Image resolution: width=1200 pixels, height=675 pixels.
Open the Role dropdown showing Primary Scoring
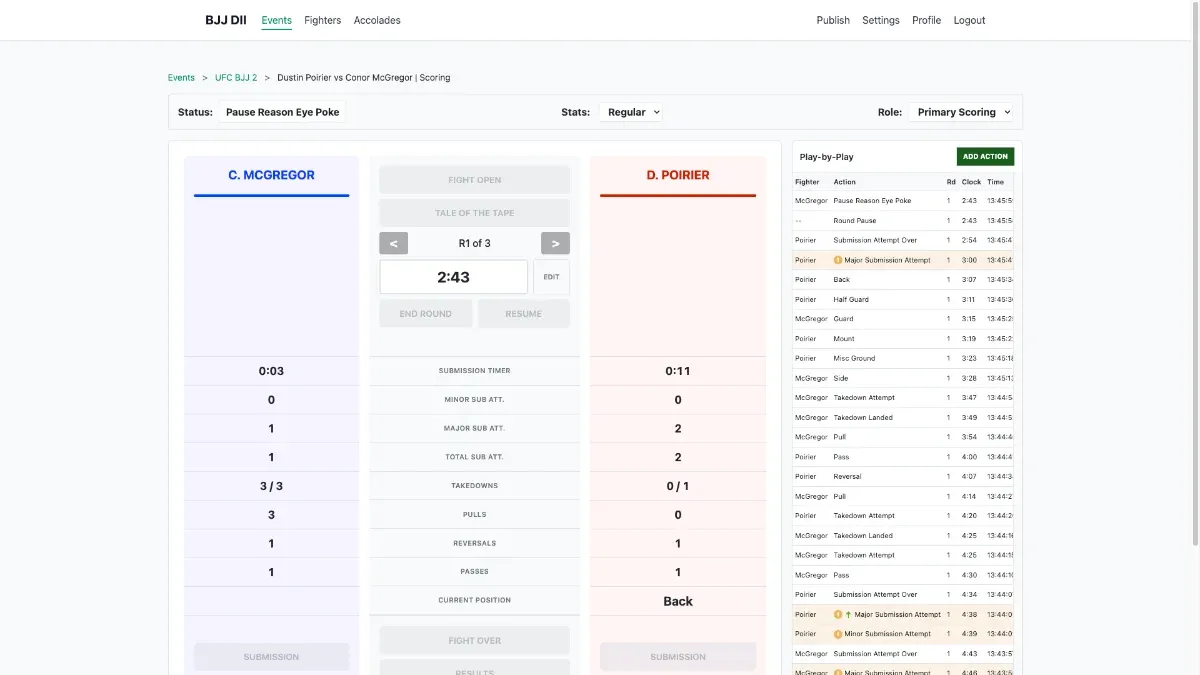[961, 113]
